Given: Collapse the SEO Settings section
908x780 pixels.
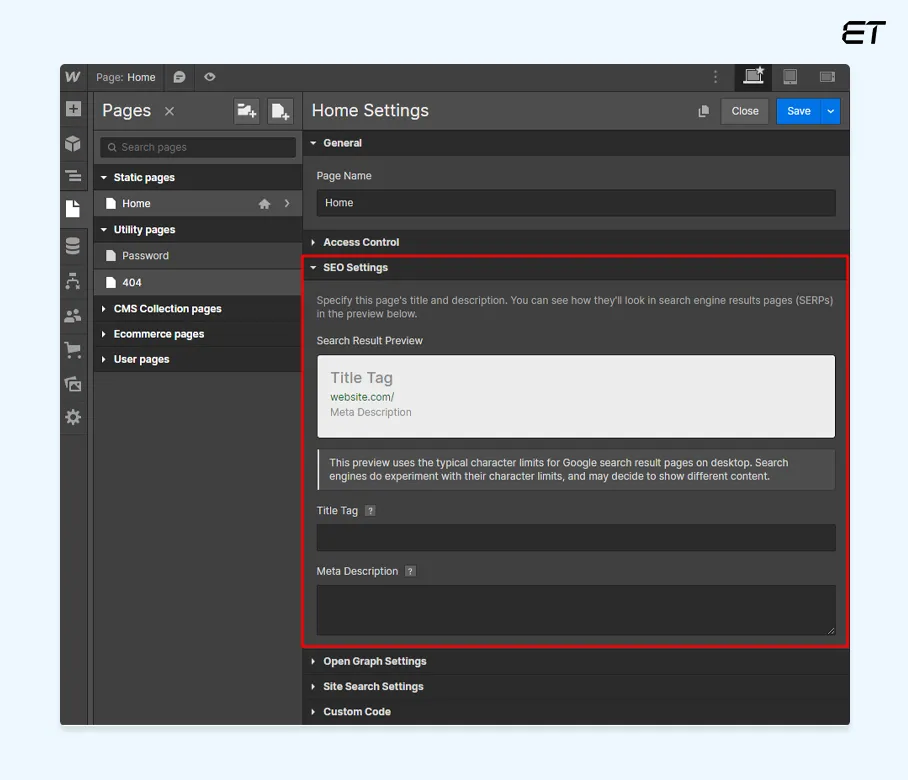Looking at the screenshot, I should [576, 268].
